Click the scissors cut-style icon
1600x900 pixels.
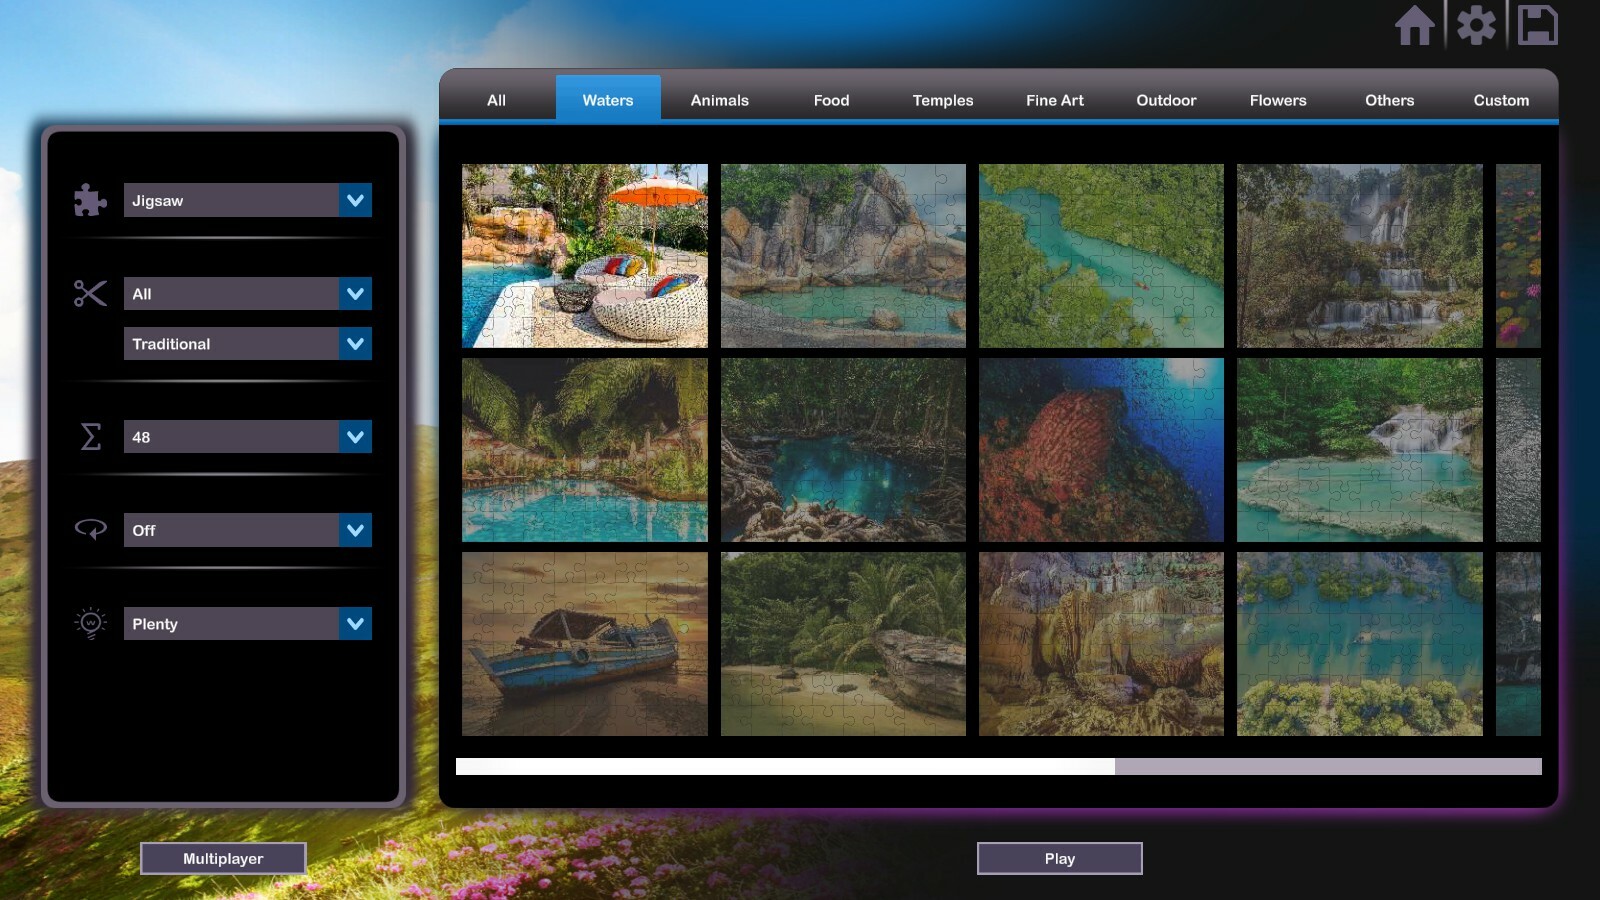point(89,293)
